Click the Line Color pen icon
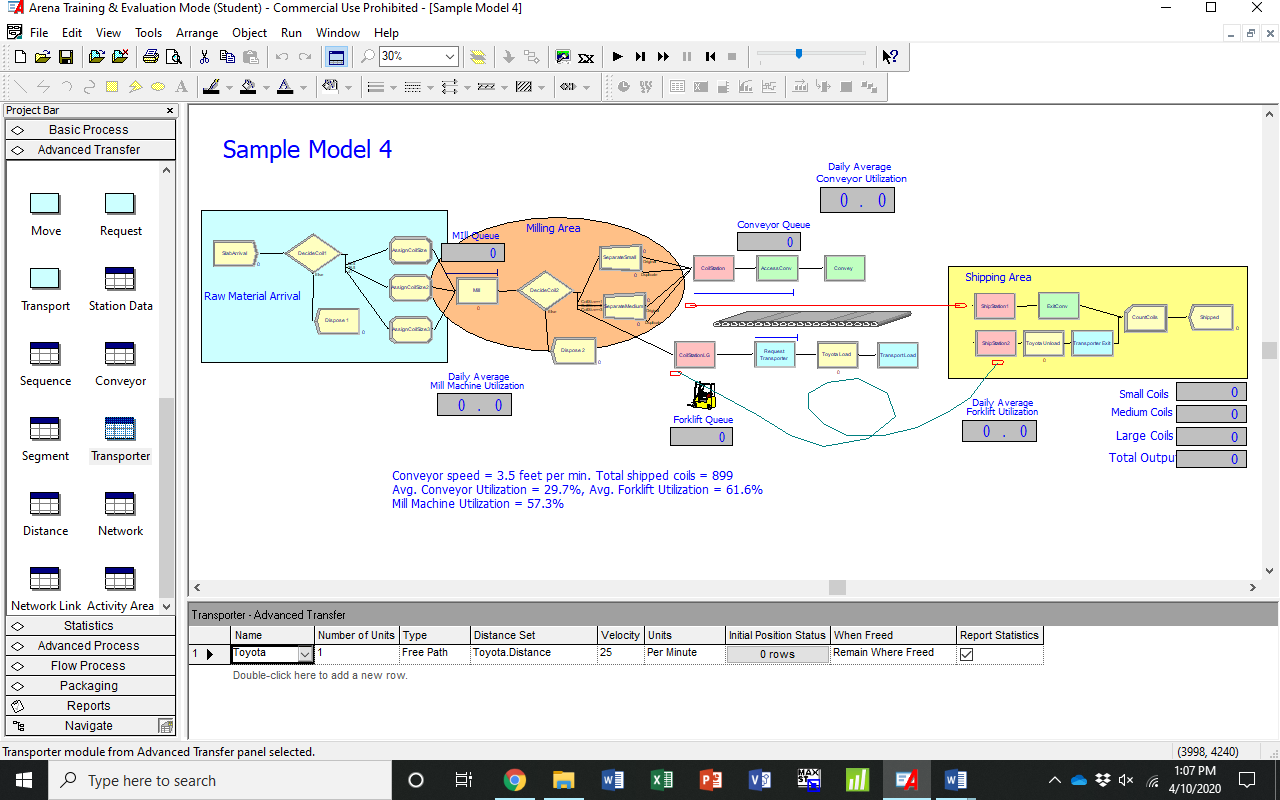Viewport: 1280px width, 800px height. [211, 87]
